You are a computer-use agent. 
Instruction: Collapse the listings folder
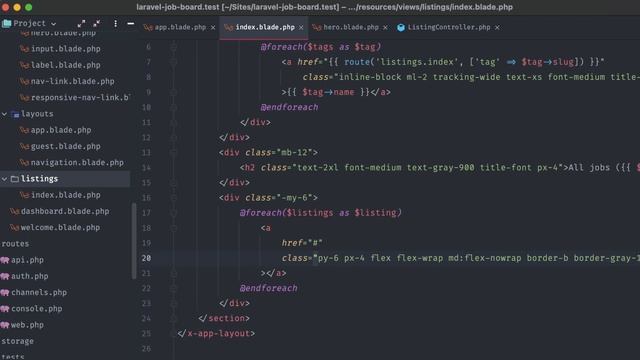pos(4,179)
